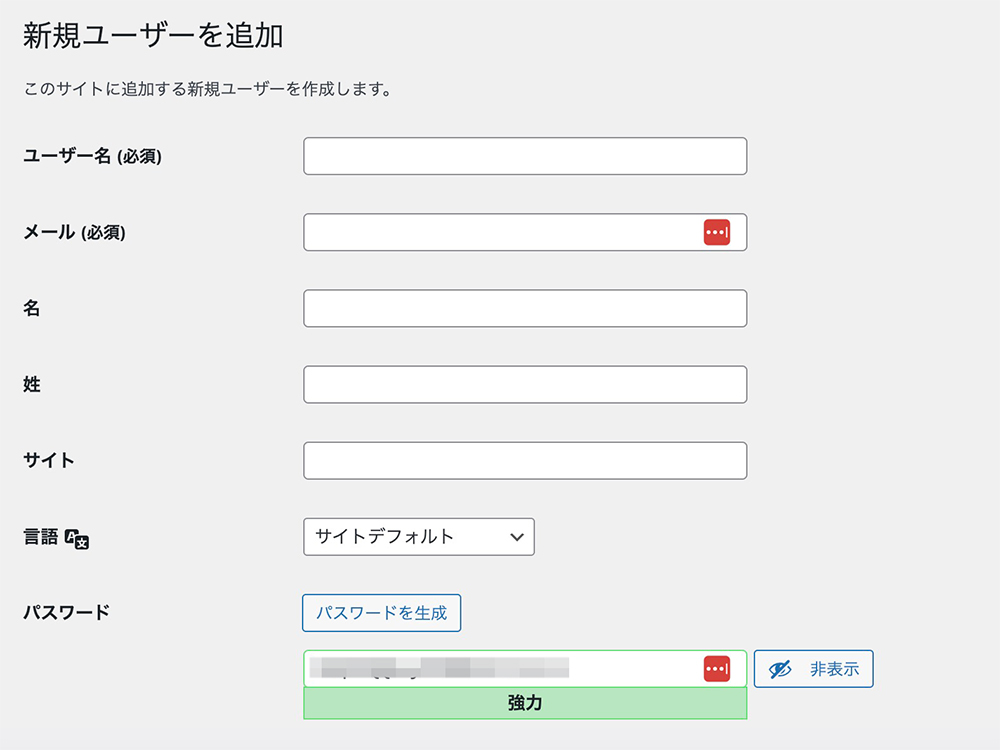The height and width of the screenshot is (750, 1000).
Task: Click the ユーザー名 (必須) label
Action: 92,156
